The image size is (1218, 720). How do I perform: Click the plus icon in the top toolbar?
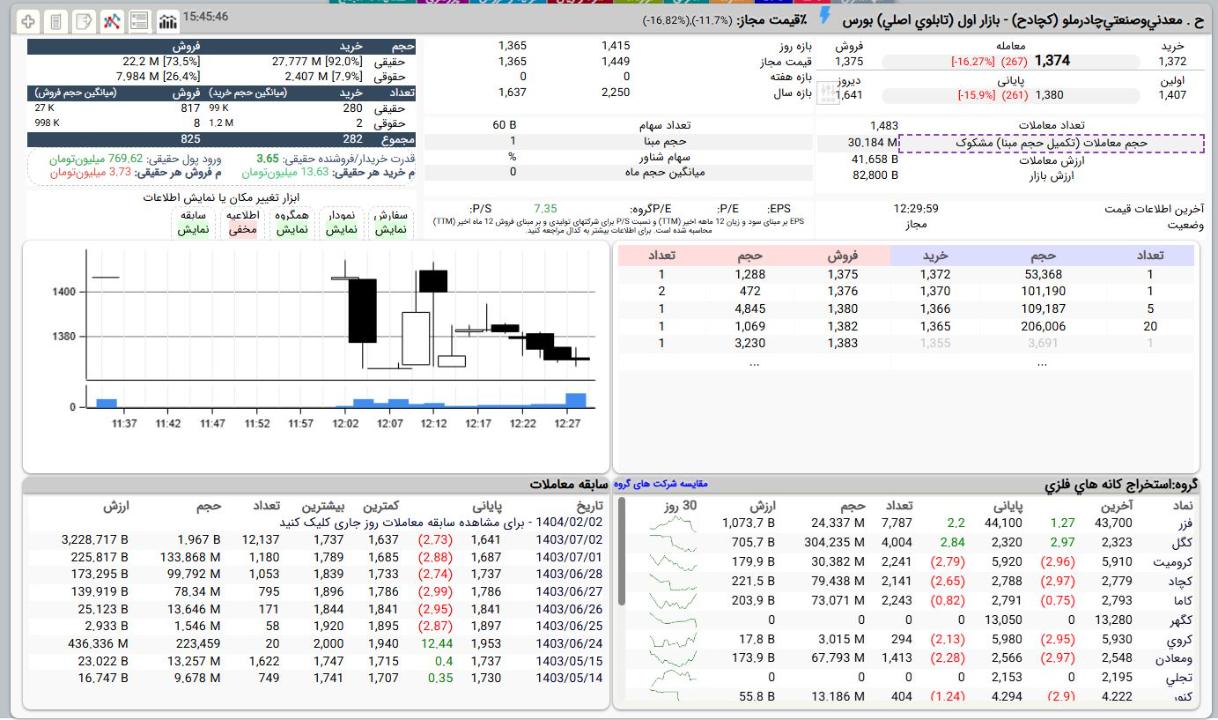(x=28, y=21)
